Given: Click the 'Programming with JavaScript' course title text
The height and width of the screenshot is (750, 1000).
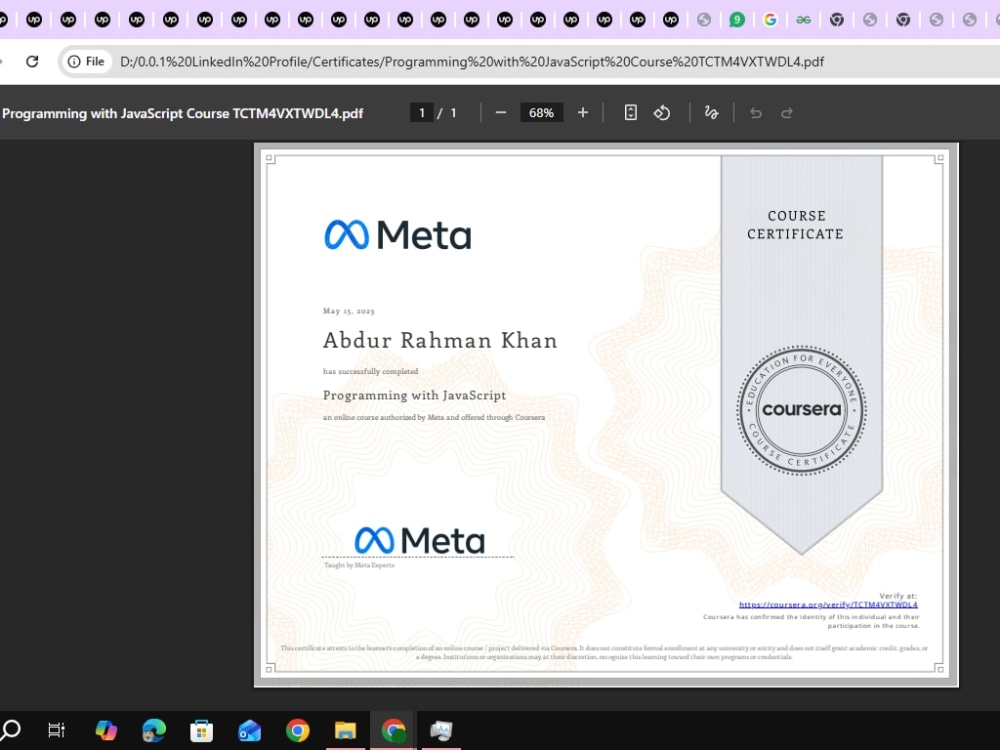Looking at the screenshot, I should pos(415,395).
